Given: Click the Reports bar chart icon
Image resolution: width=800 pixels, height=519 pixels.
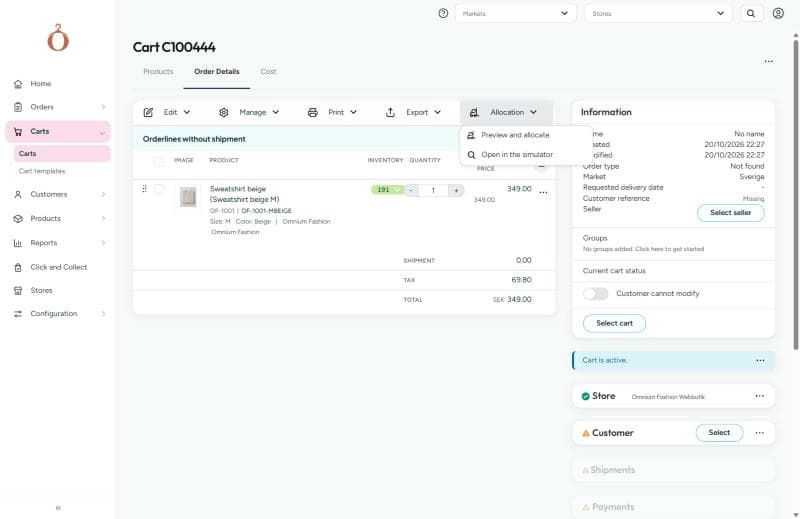Looking at the screenshot, I should click(18, 243).
